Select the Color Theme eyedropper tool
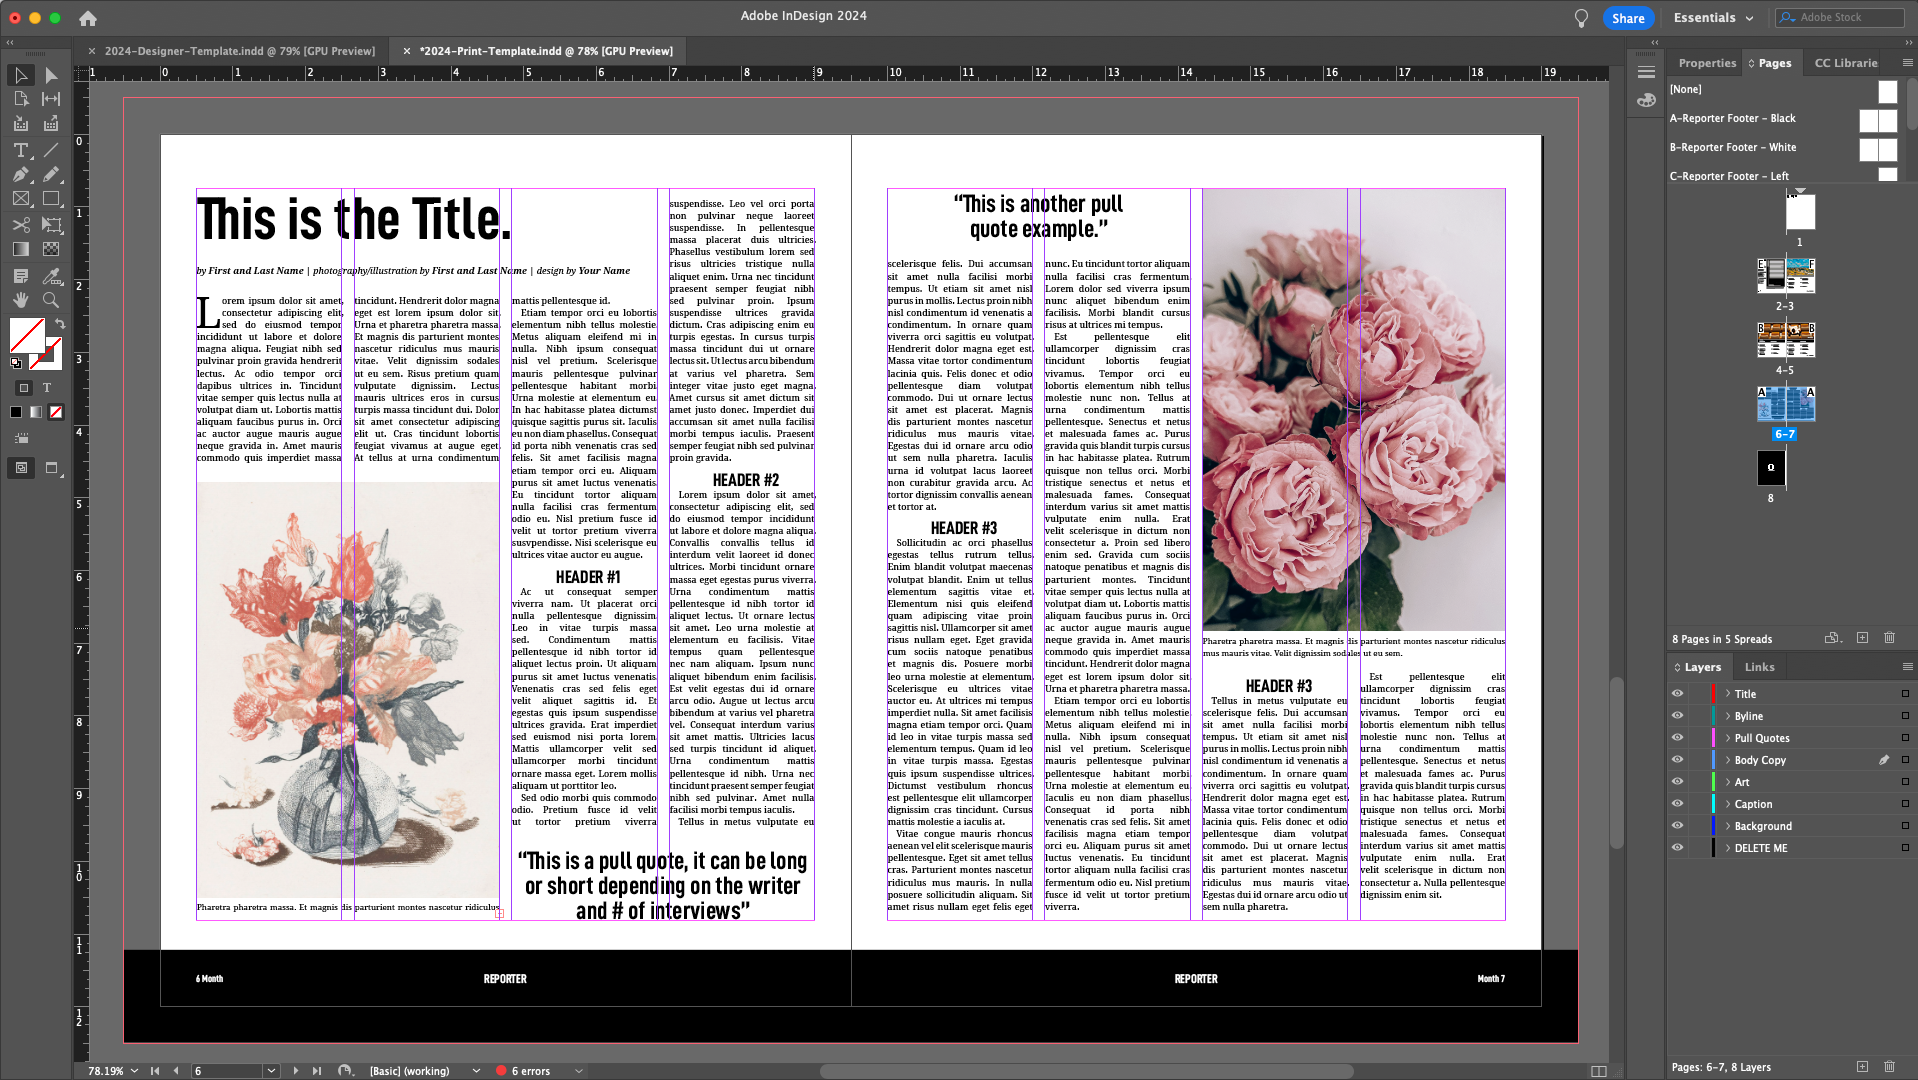This screenshot has height=1080, width=1918. click(51, 275)
